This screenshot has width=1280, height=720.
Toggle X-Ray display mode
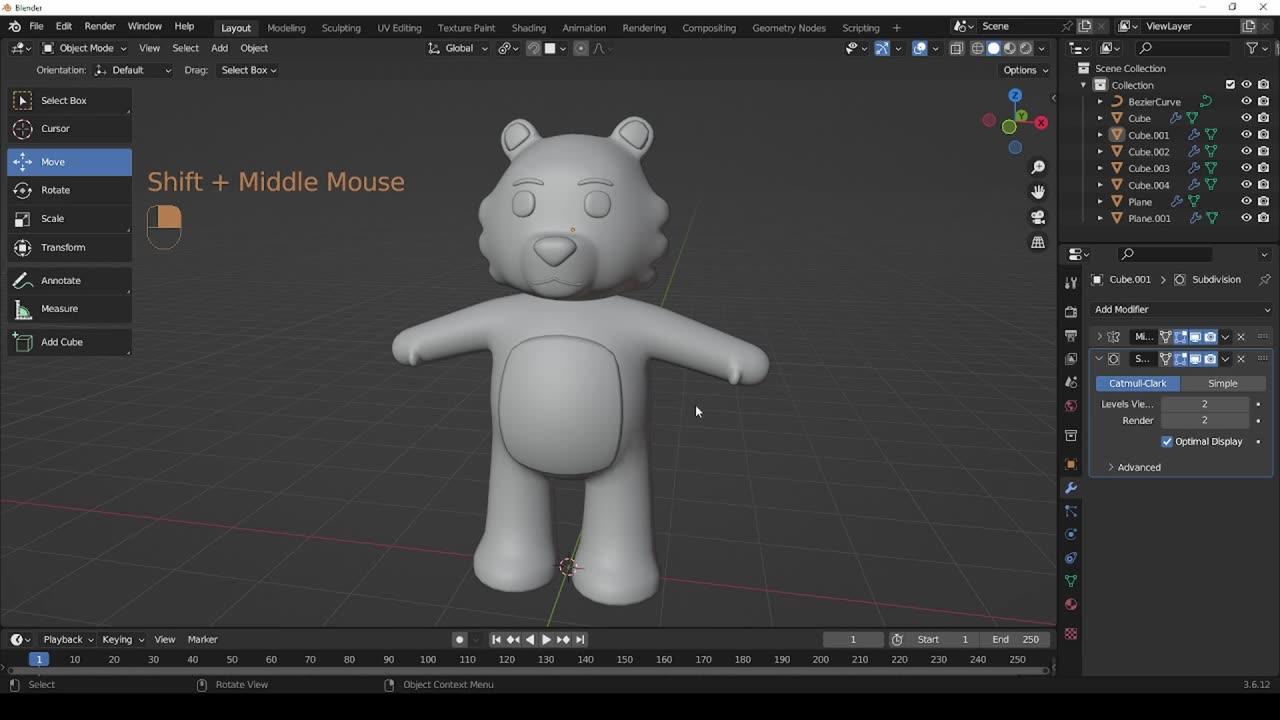point(957,48)
